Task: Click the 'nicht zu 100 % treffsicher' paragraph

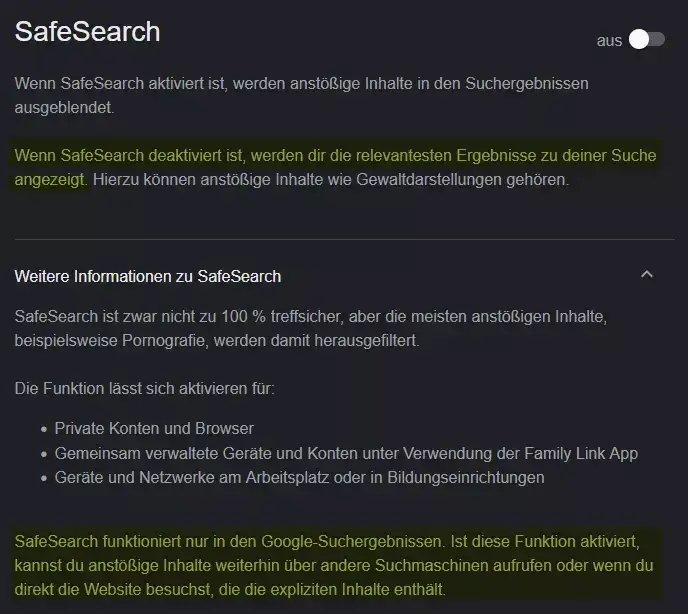Action: [311, 328]
